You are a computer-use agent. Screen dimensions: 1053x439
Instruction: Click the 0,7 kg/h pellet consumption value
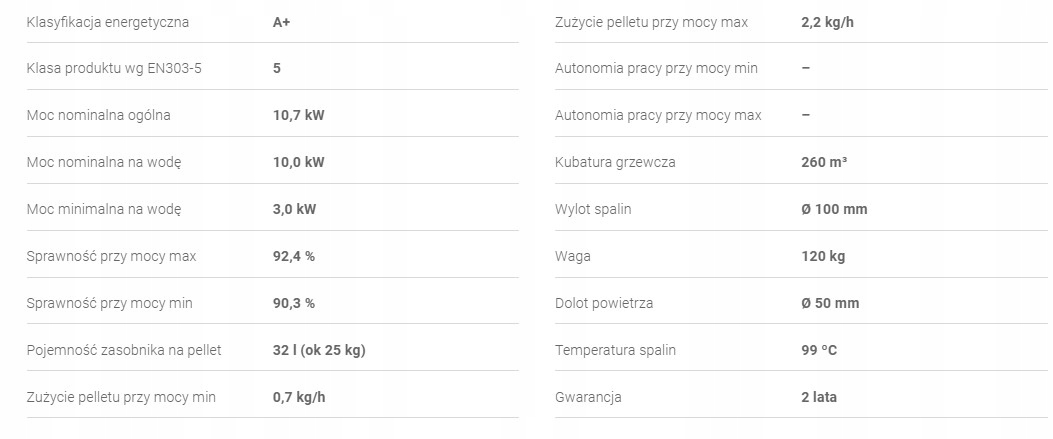tap(299, 398)
